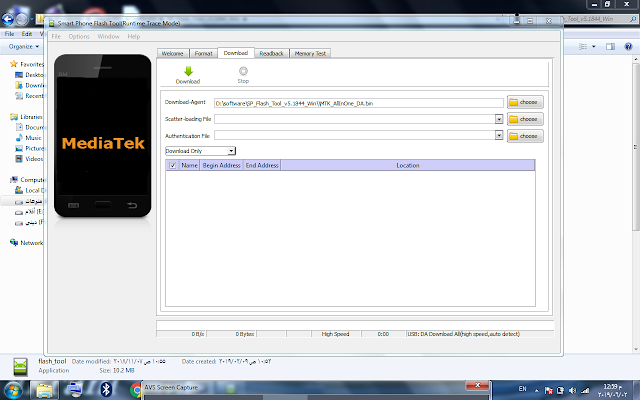Choose a Scatter-loading file

tap(525, 119)
